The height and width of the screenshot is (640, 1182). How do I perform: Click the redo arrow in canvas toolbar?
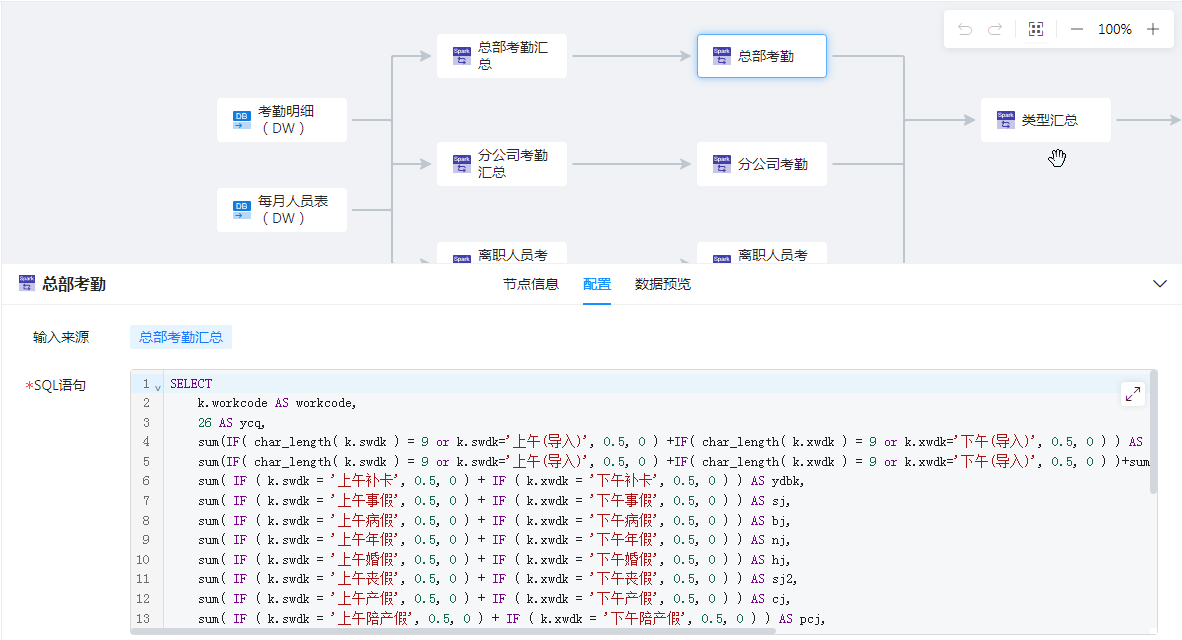(995, 30)
